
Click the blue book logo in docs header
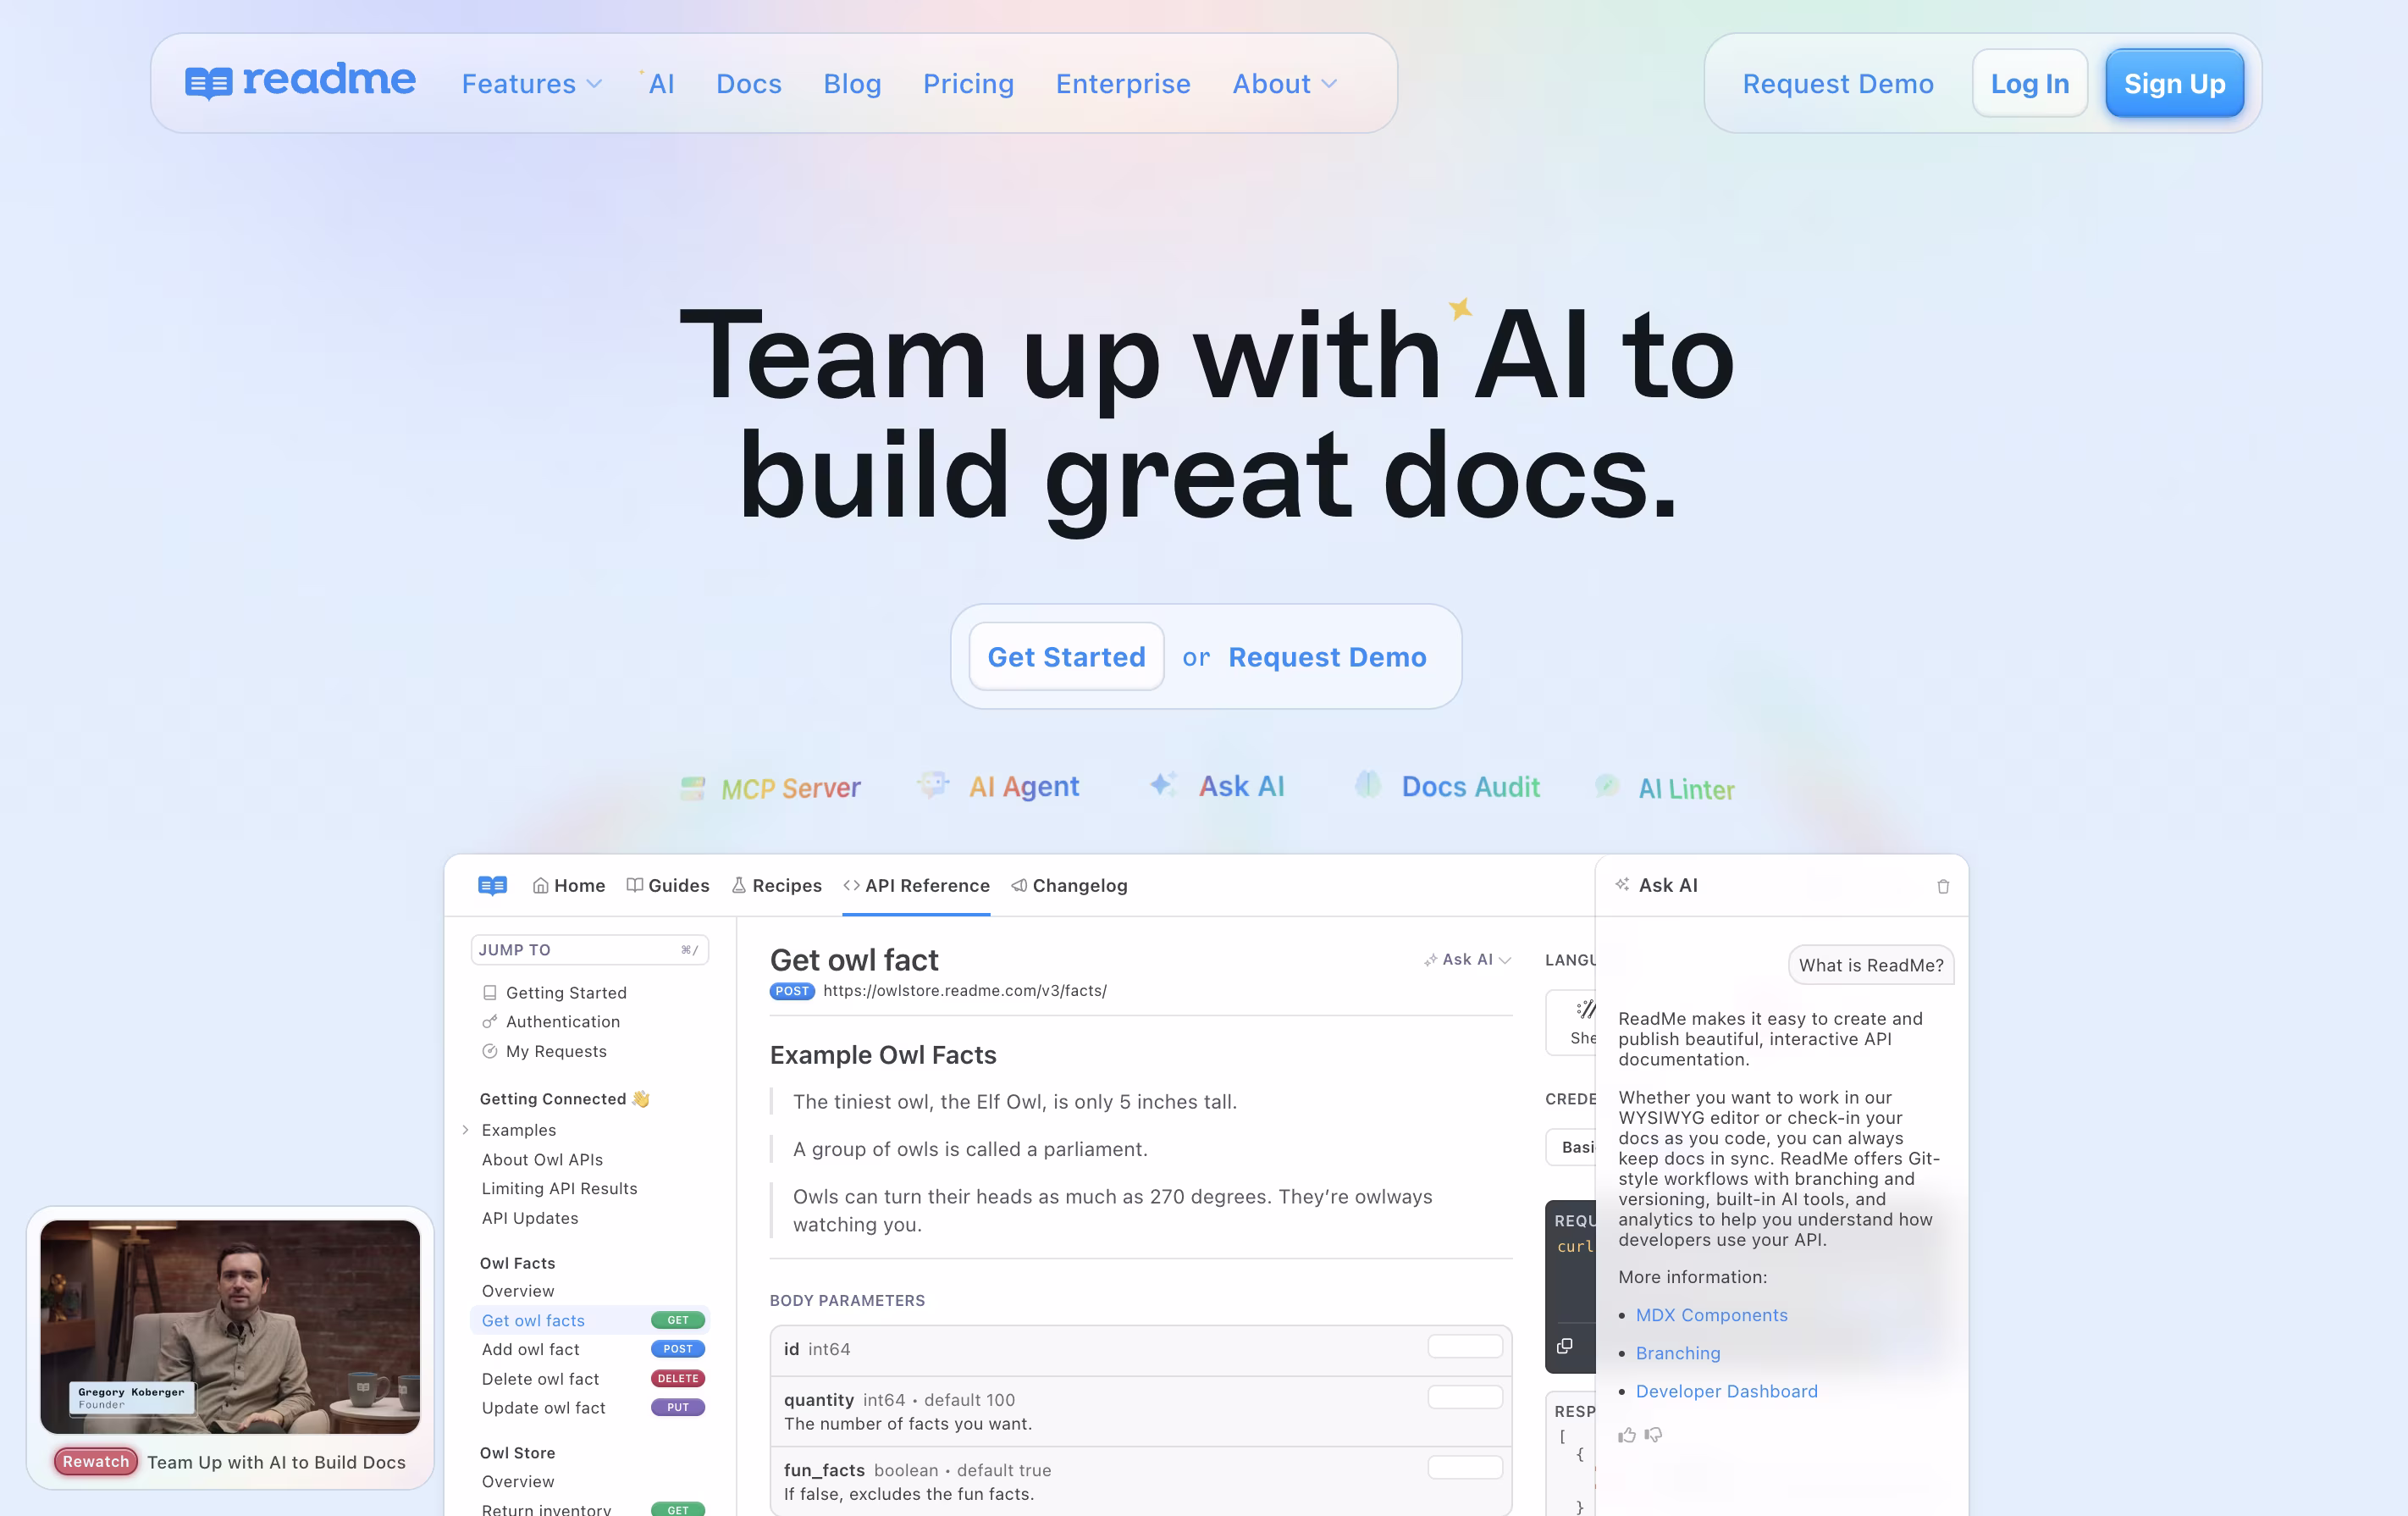(492, 885)
